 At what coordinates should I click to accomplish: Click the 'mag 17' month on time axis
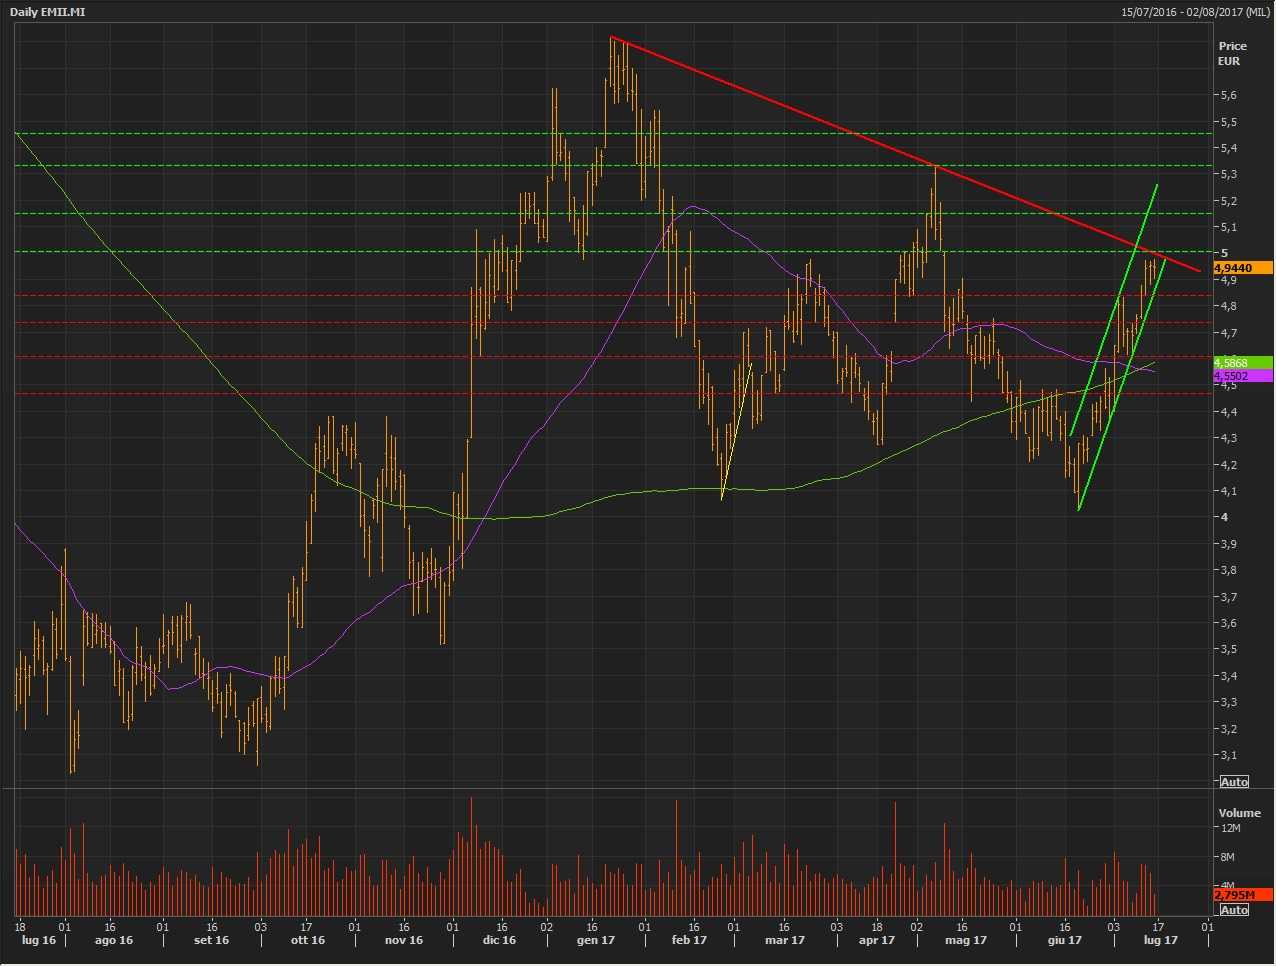click(x=966, y=940)
